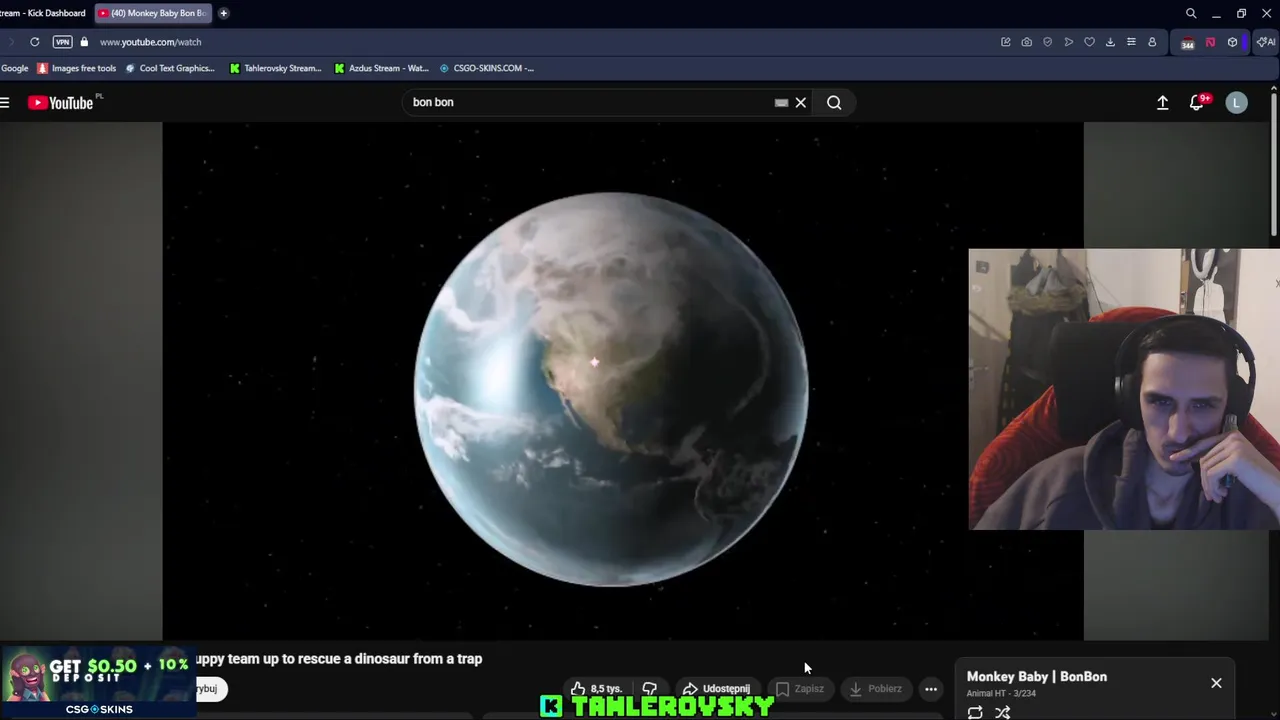Open more actions three-dot menu

pyautogui.click(x=931, y=688)
